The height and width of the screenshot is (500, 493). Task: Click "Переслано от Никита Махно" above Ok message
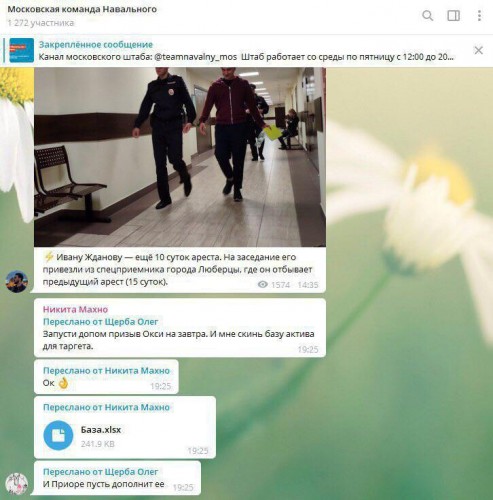coord(106,371)
